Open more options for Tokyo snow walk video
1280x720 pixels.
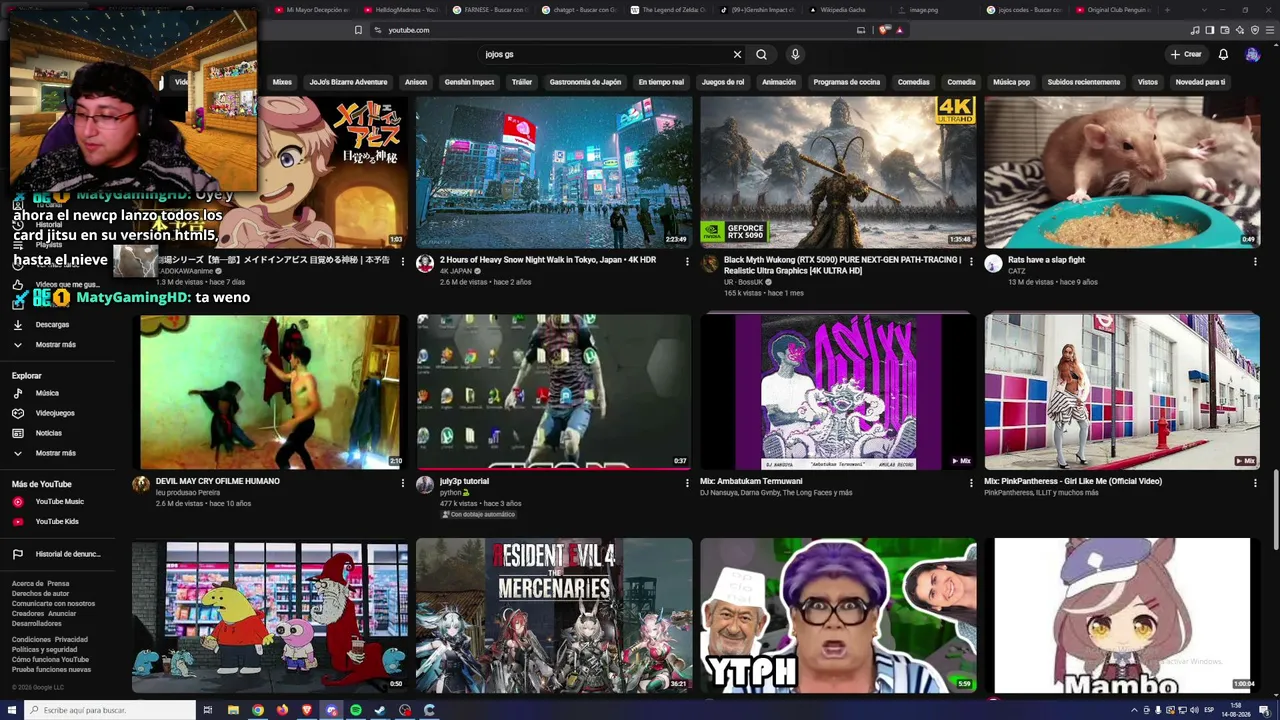(x=687, y=261)
